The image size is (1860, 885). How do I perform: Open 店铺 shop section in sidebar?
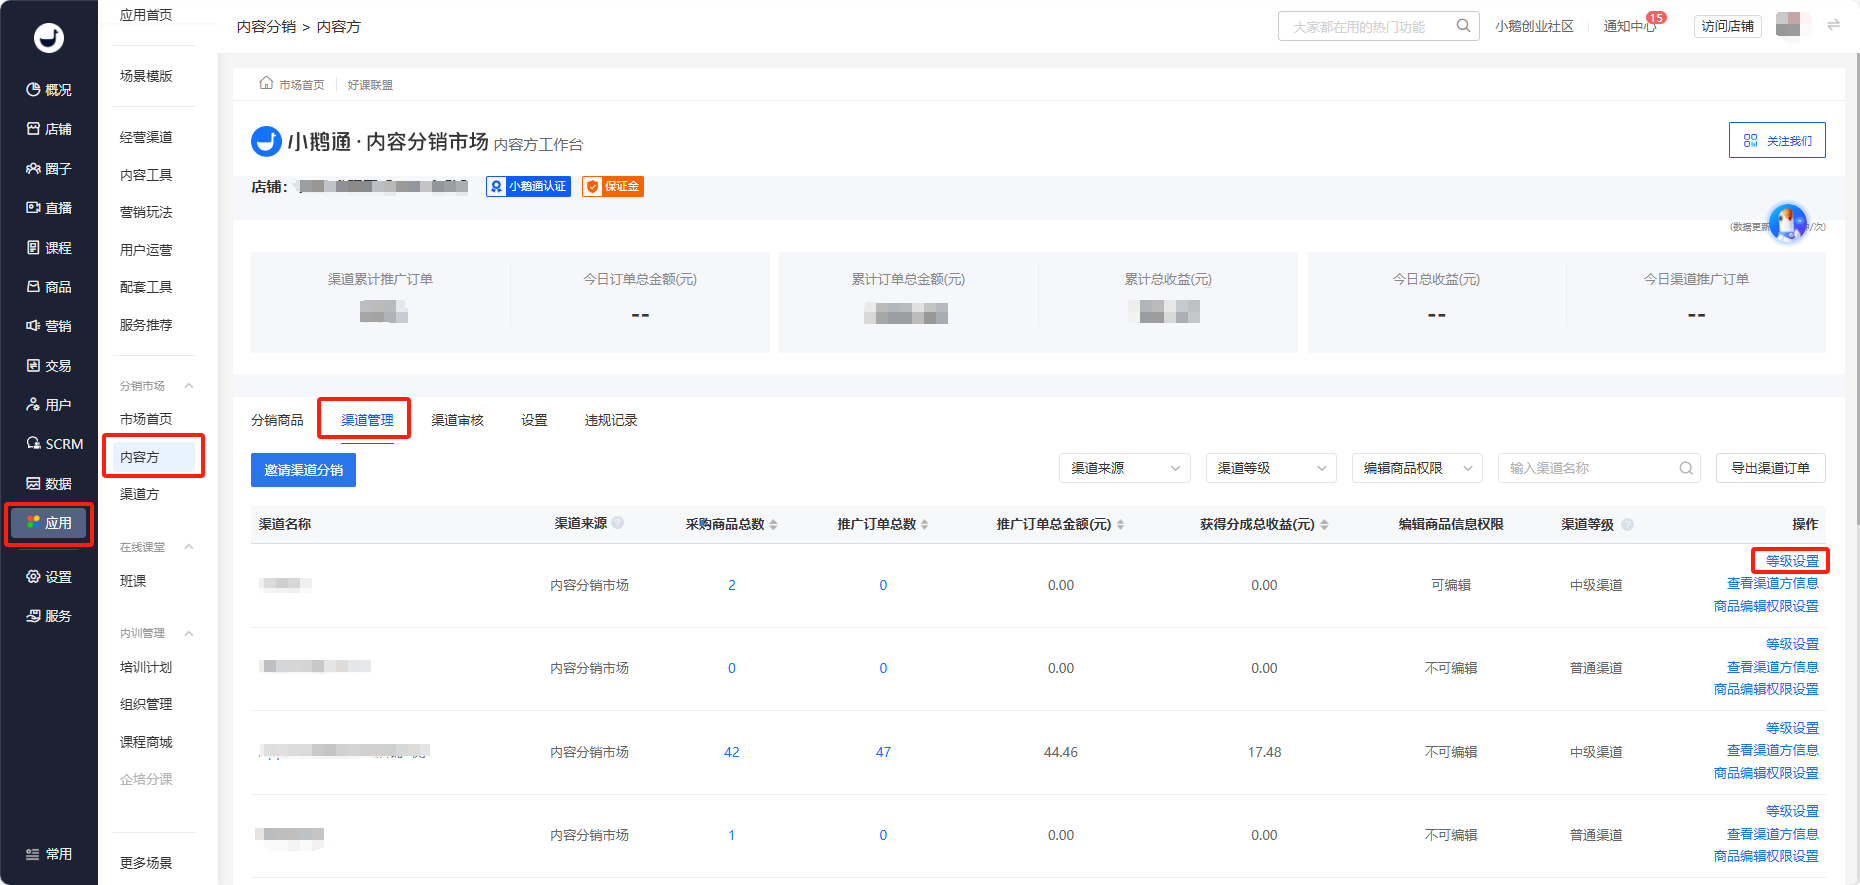tap(49, 129)
